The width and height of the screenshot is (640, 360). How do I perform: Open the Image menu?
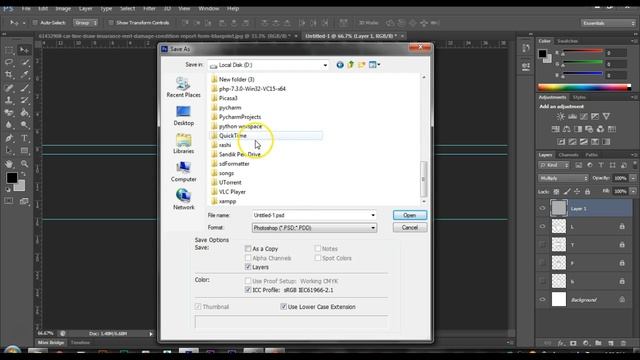(63, 8)
